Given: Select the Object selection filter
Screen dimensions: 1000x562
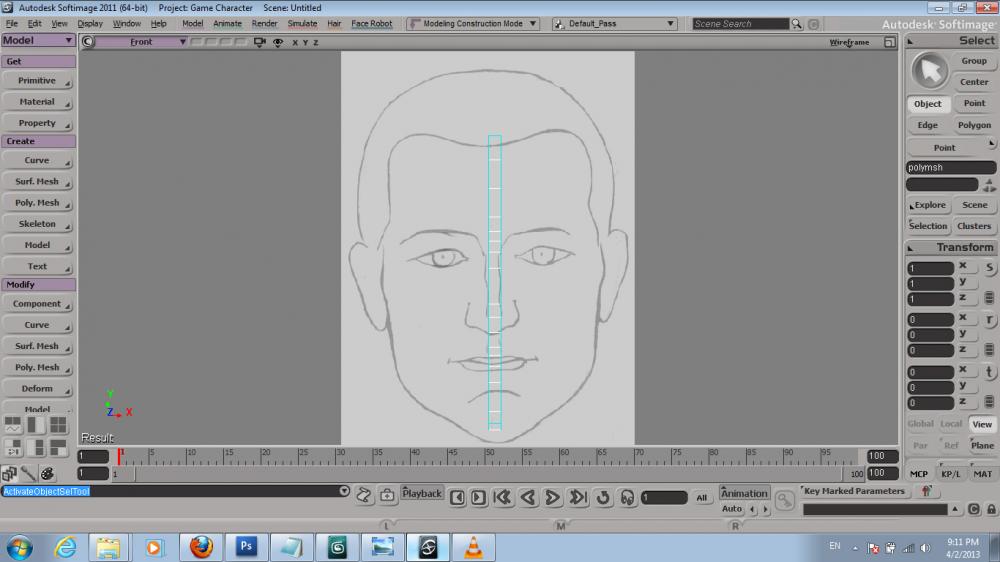Looking at the screenshot, I should point(927,104).
